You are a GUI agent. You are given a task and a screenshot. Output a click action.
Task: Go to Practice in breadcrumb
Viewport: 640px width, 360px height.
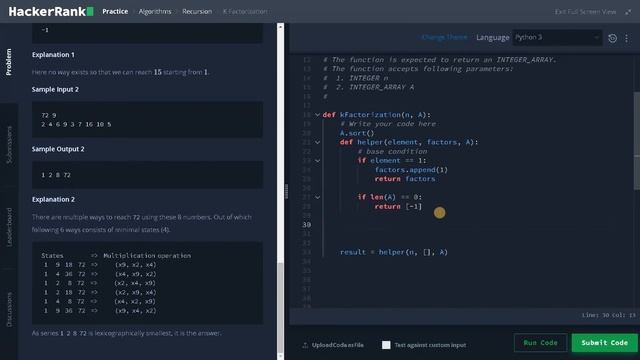[x=115, y=11]
